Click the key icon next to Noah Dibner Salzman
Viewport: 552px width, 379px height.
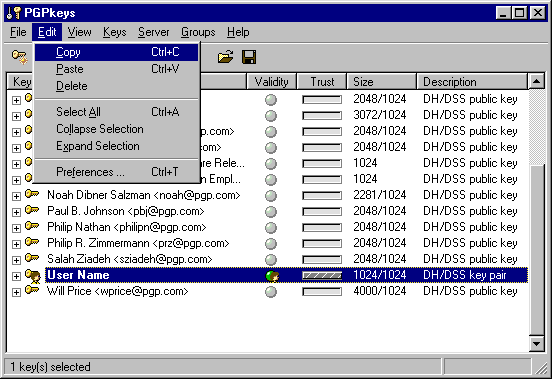(x=32, y=194)
